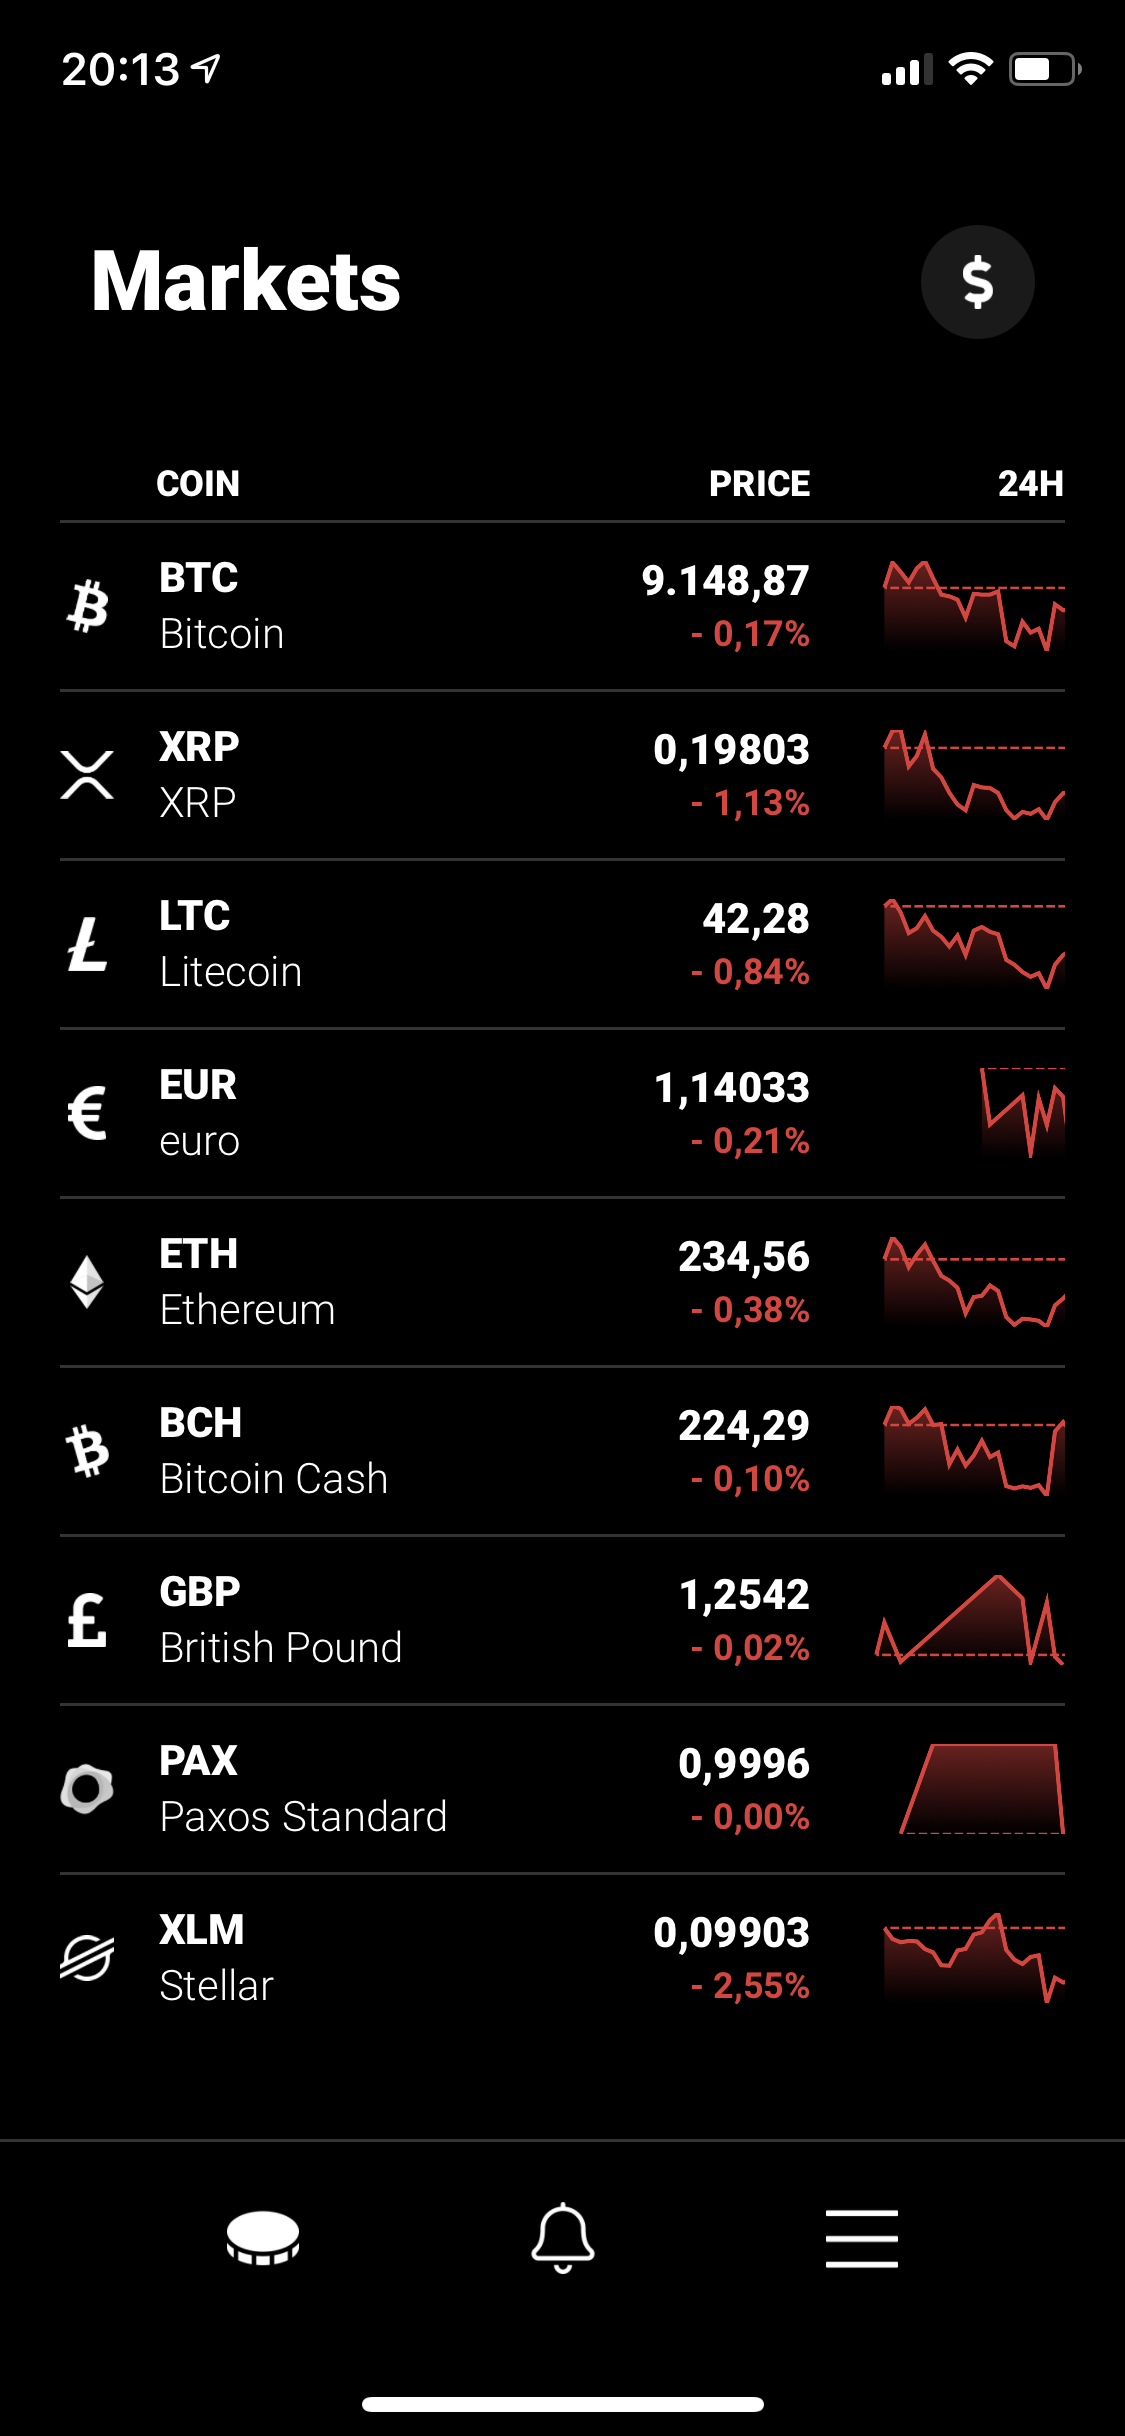
Task: Tap the Ethereum diamond icon
Action: [87, 1282]
